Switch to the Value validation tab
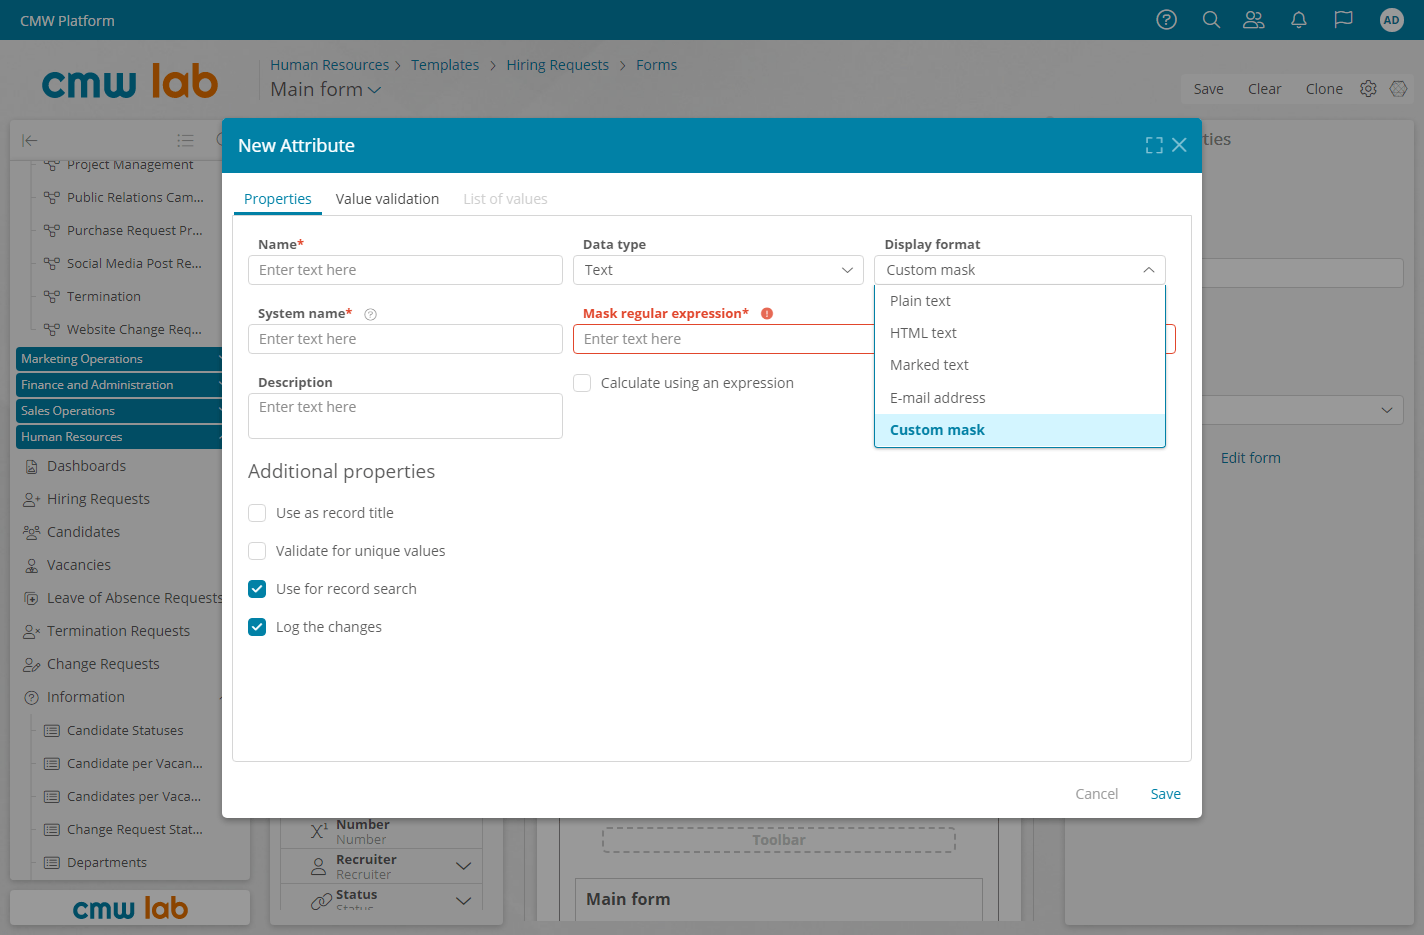This screenshot has width=1424, height=935. tap(388, 199)
